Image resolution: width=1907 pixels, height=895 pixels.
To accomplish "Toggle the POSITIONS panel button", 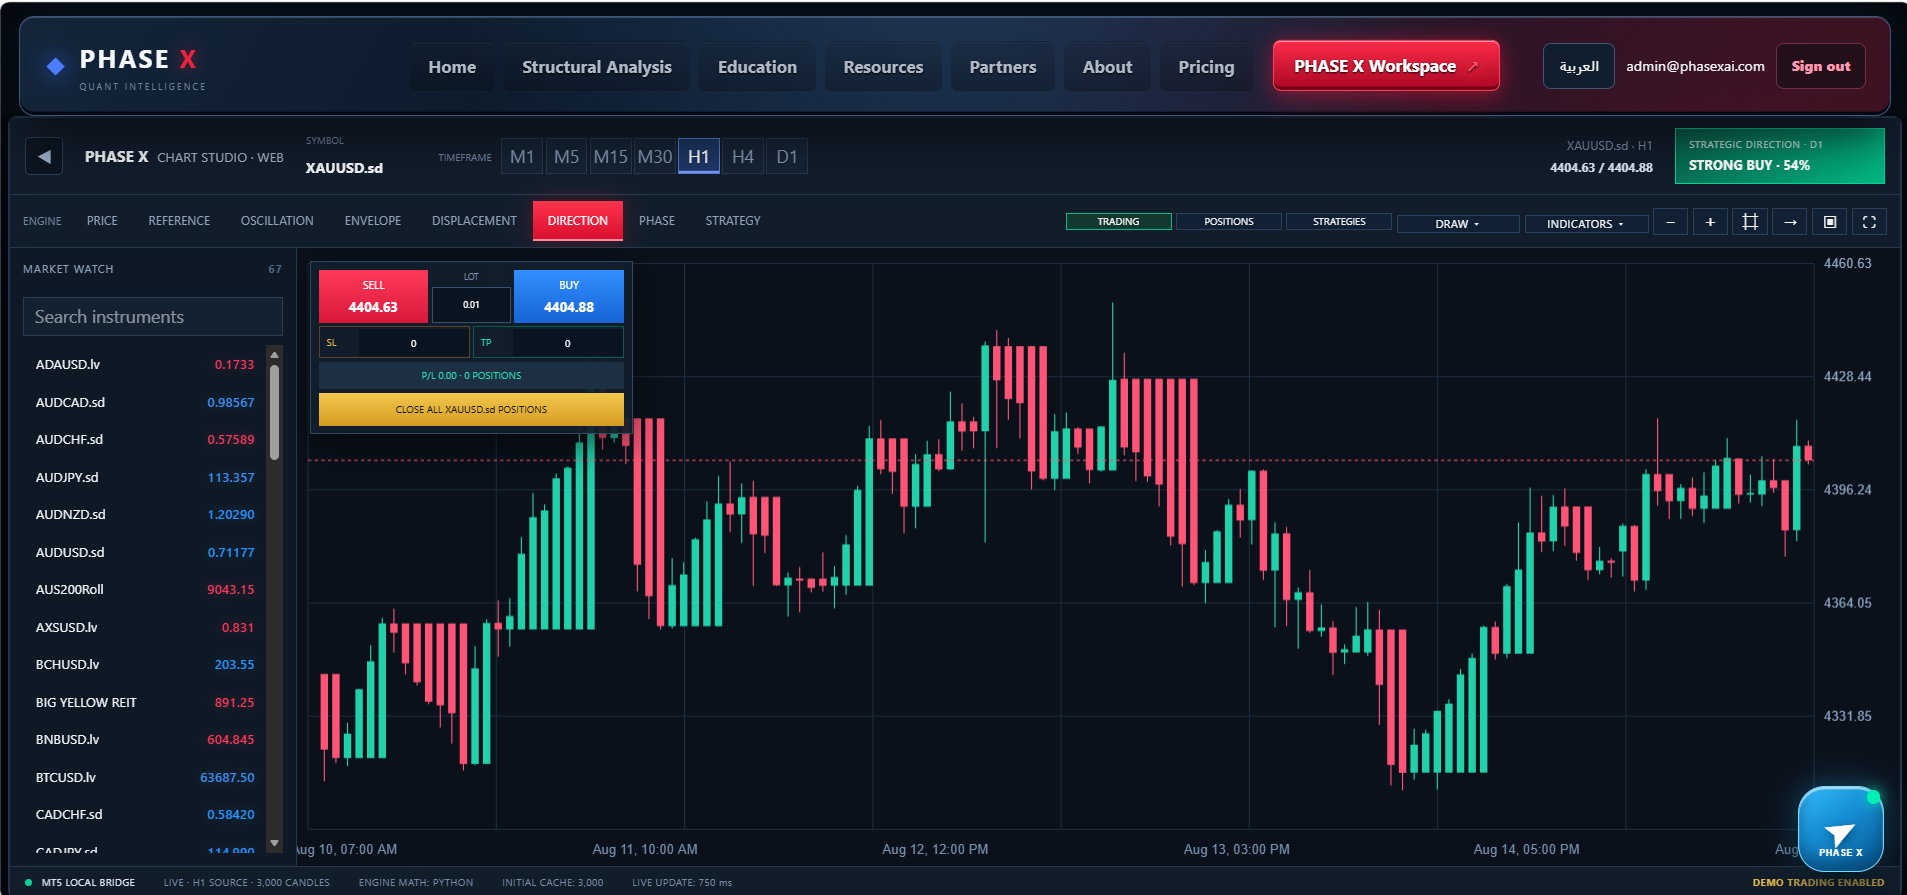I will [x=1229, y=222].
